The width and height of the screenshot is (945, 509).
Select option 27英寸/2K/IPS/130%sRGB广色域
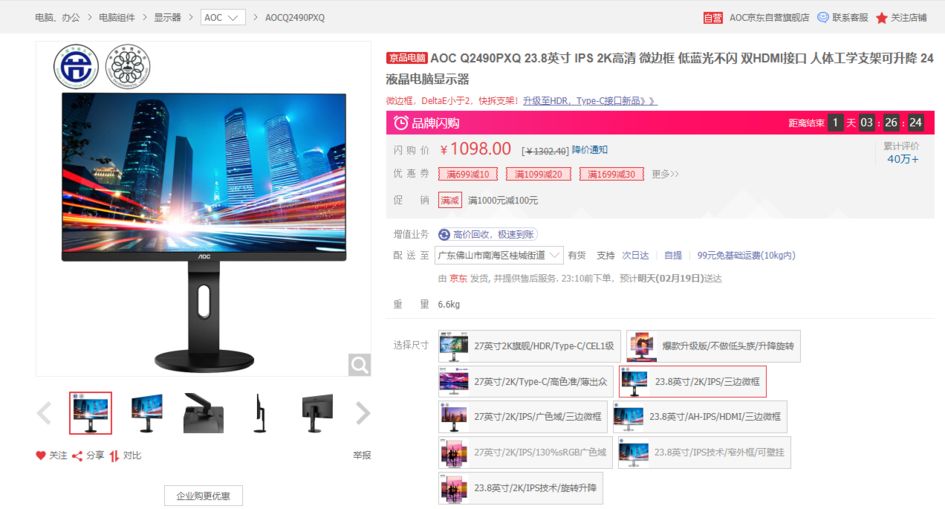pos(525,452)
